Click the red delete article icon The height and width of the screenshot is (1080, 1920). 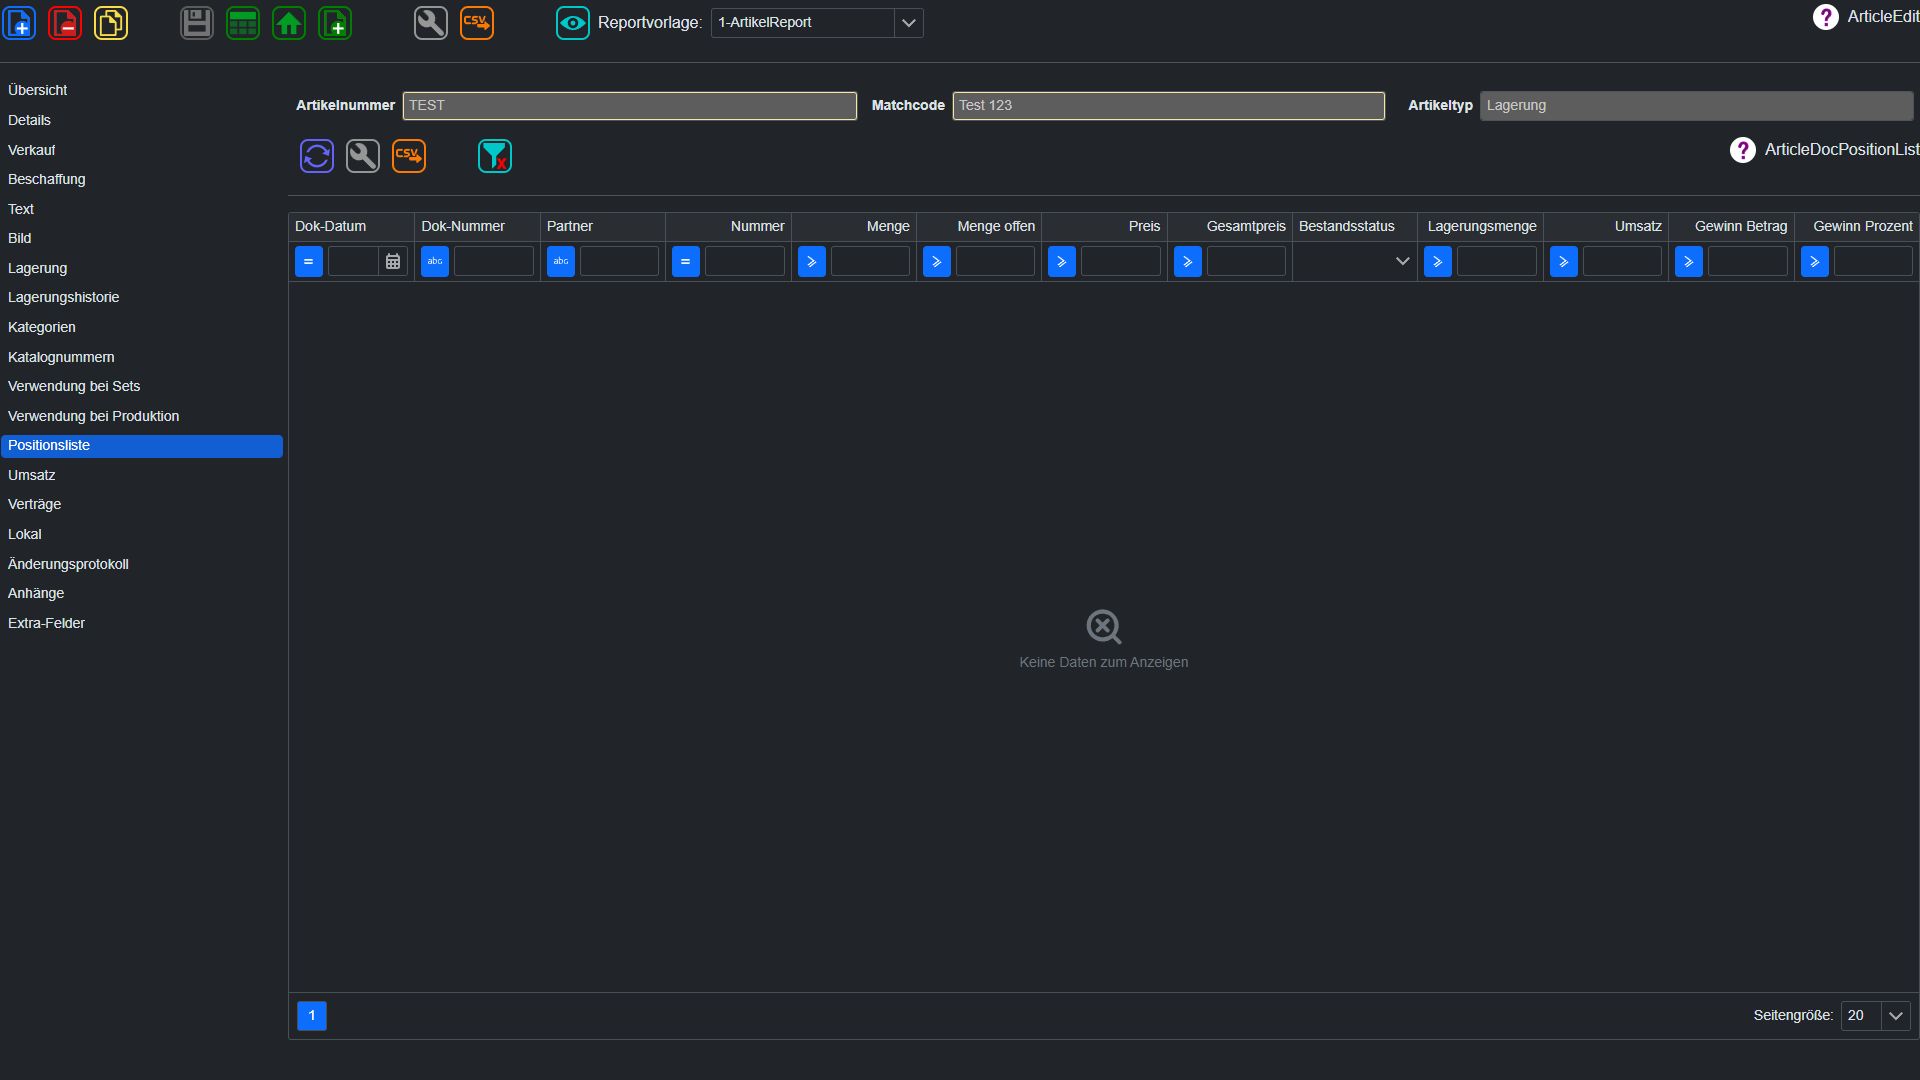tap(65, 22)
